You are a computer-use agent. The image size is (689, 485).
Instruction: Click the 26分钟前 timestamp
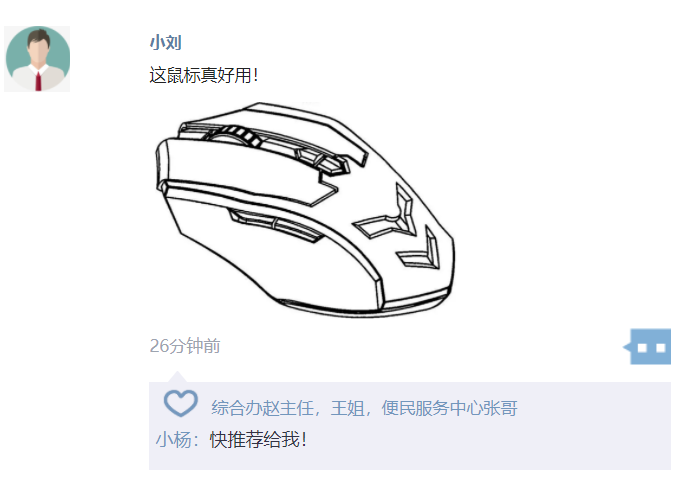pos(185,346)
